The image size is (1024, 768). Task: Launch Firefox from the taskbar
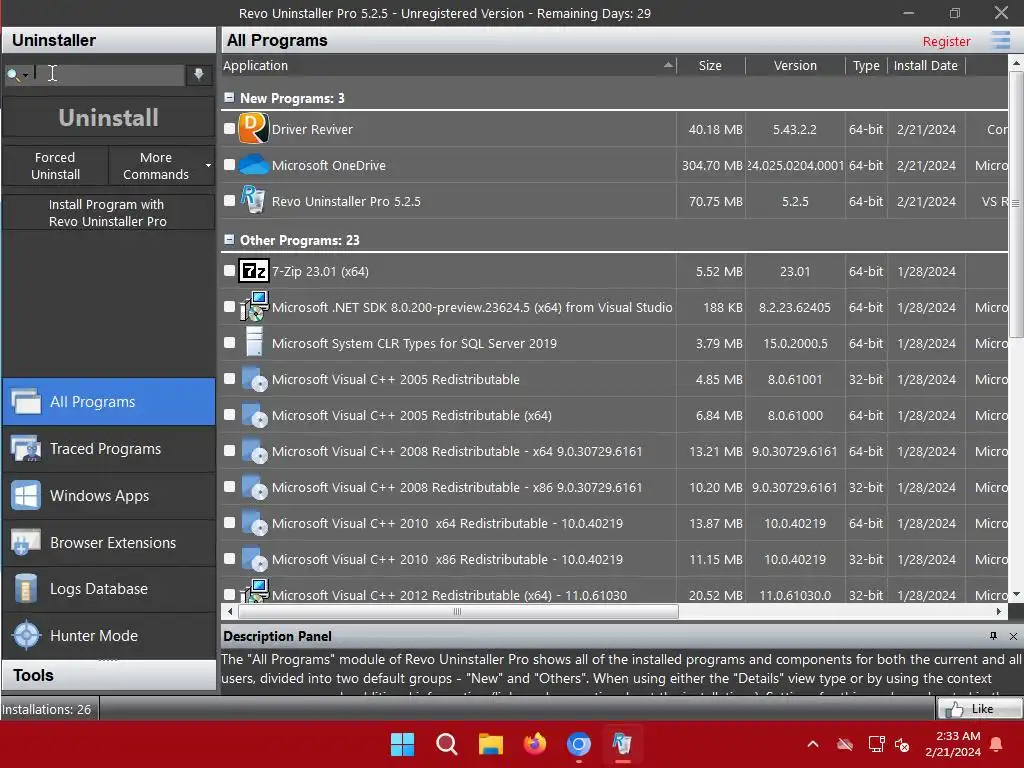click(x=535, y=744)
